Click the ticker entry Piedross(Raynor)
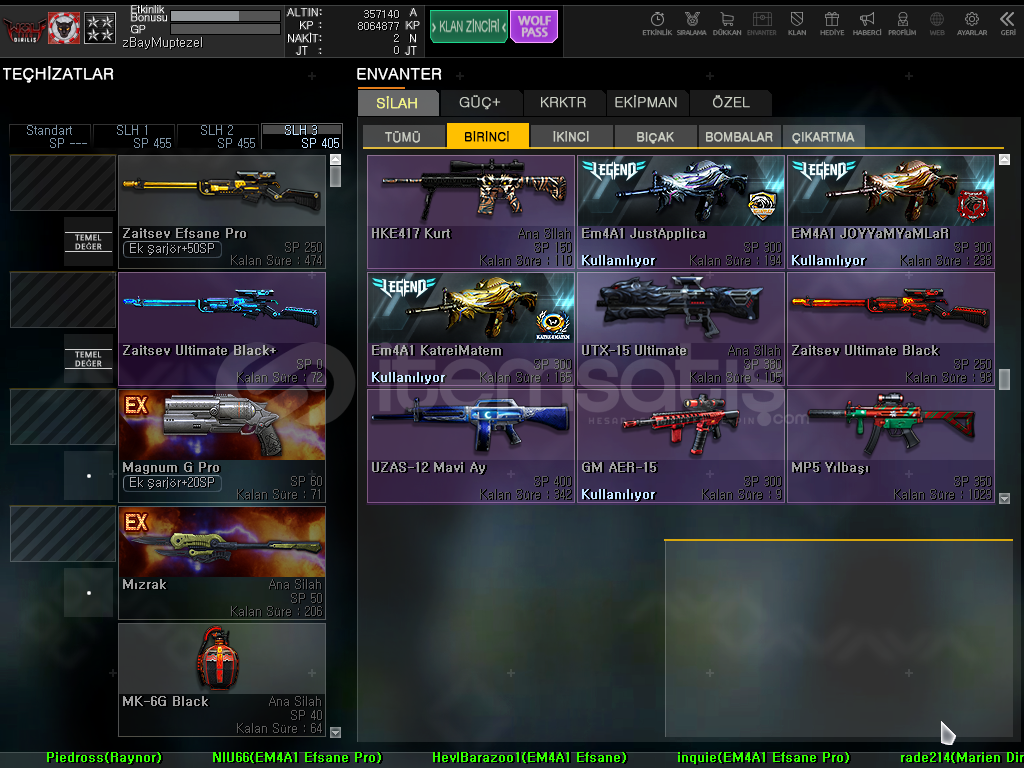Image resolution: width=1024 pixels, height=768 pixels. pyautogui.click(x=104, y=758)
